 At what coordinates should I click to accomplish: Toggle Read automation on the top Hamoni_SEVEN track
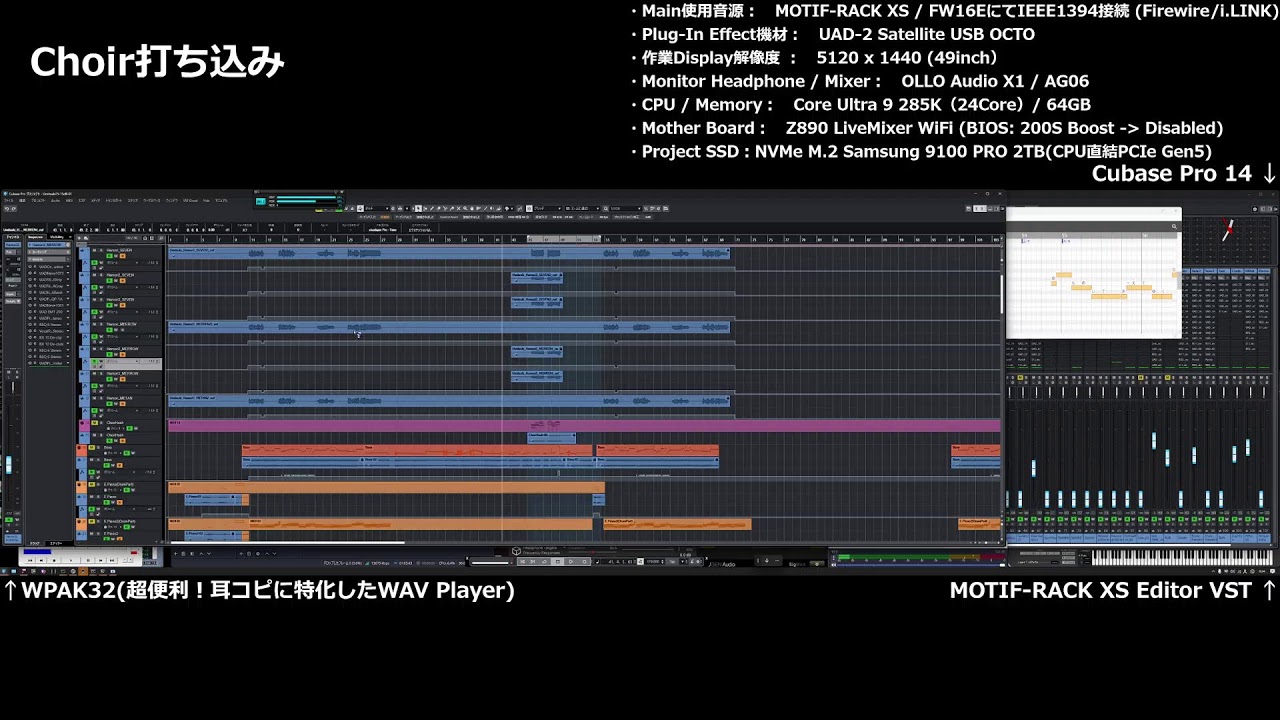click(109, 257)
